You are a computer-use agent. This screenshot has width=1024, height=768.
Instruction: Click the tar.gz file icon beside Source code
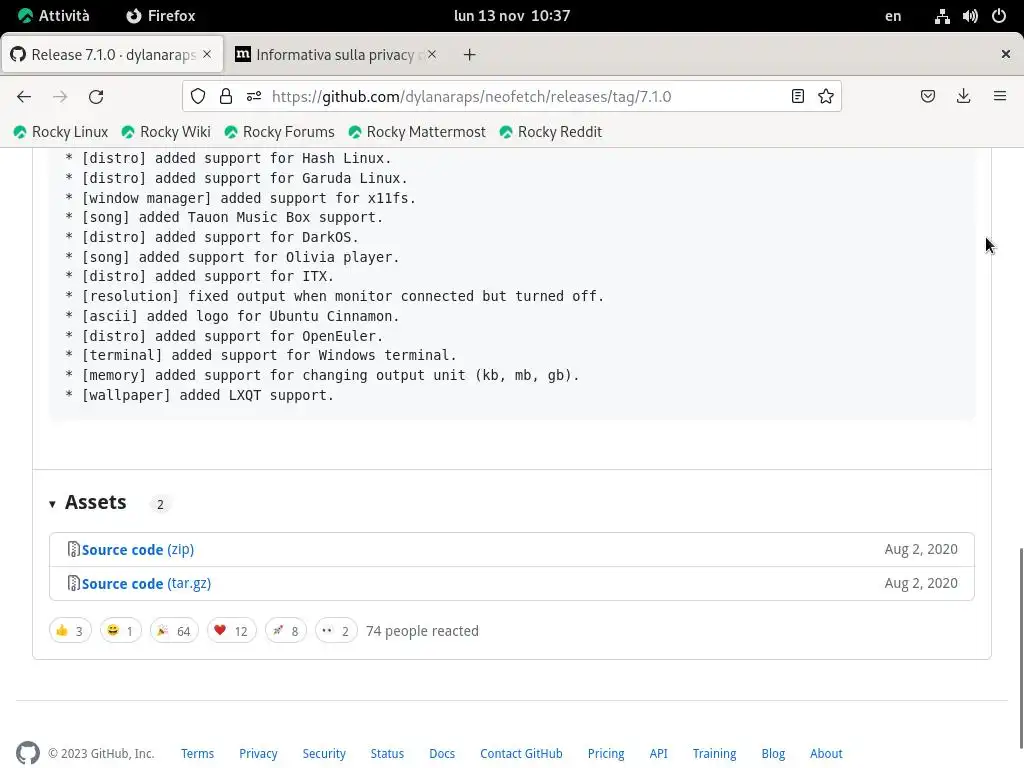[74, 583]
